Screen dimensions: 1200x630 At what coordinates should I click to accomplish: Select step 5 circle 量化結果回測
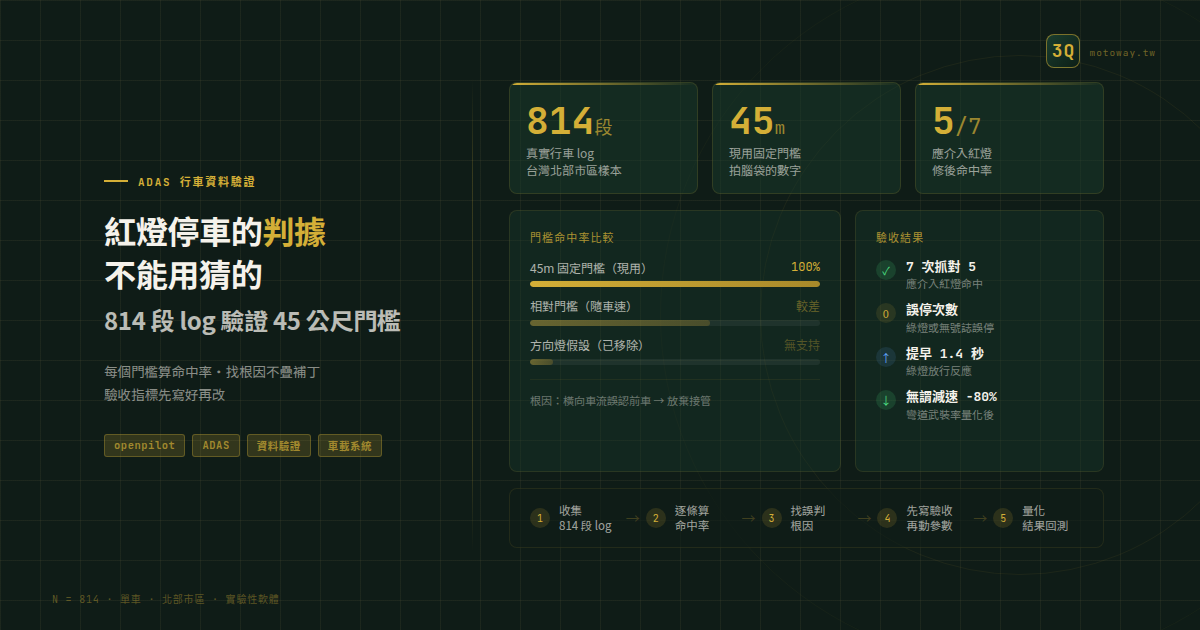[1003, 518]
